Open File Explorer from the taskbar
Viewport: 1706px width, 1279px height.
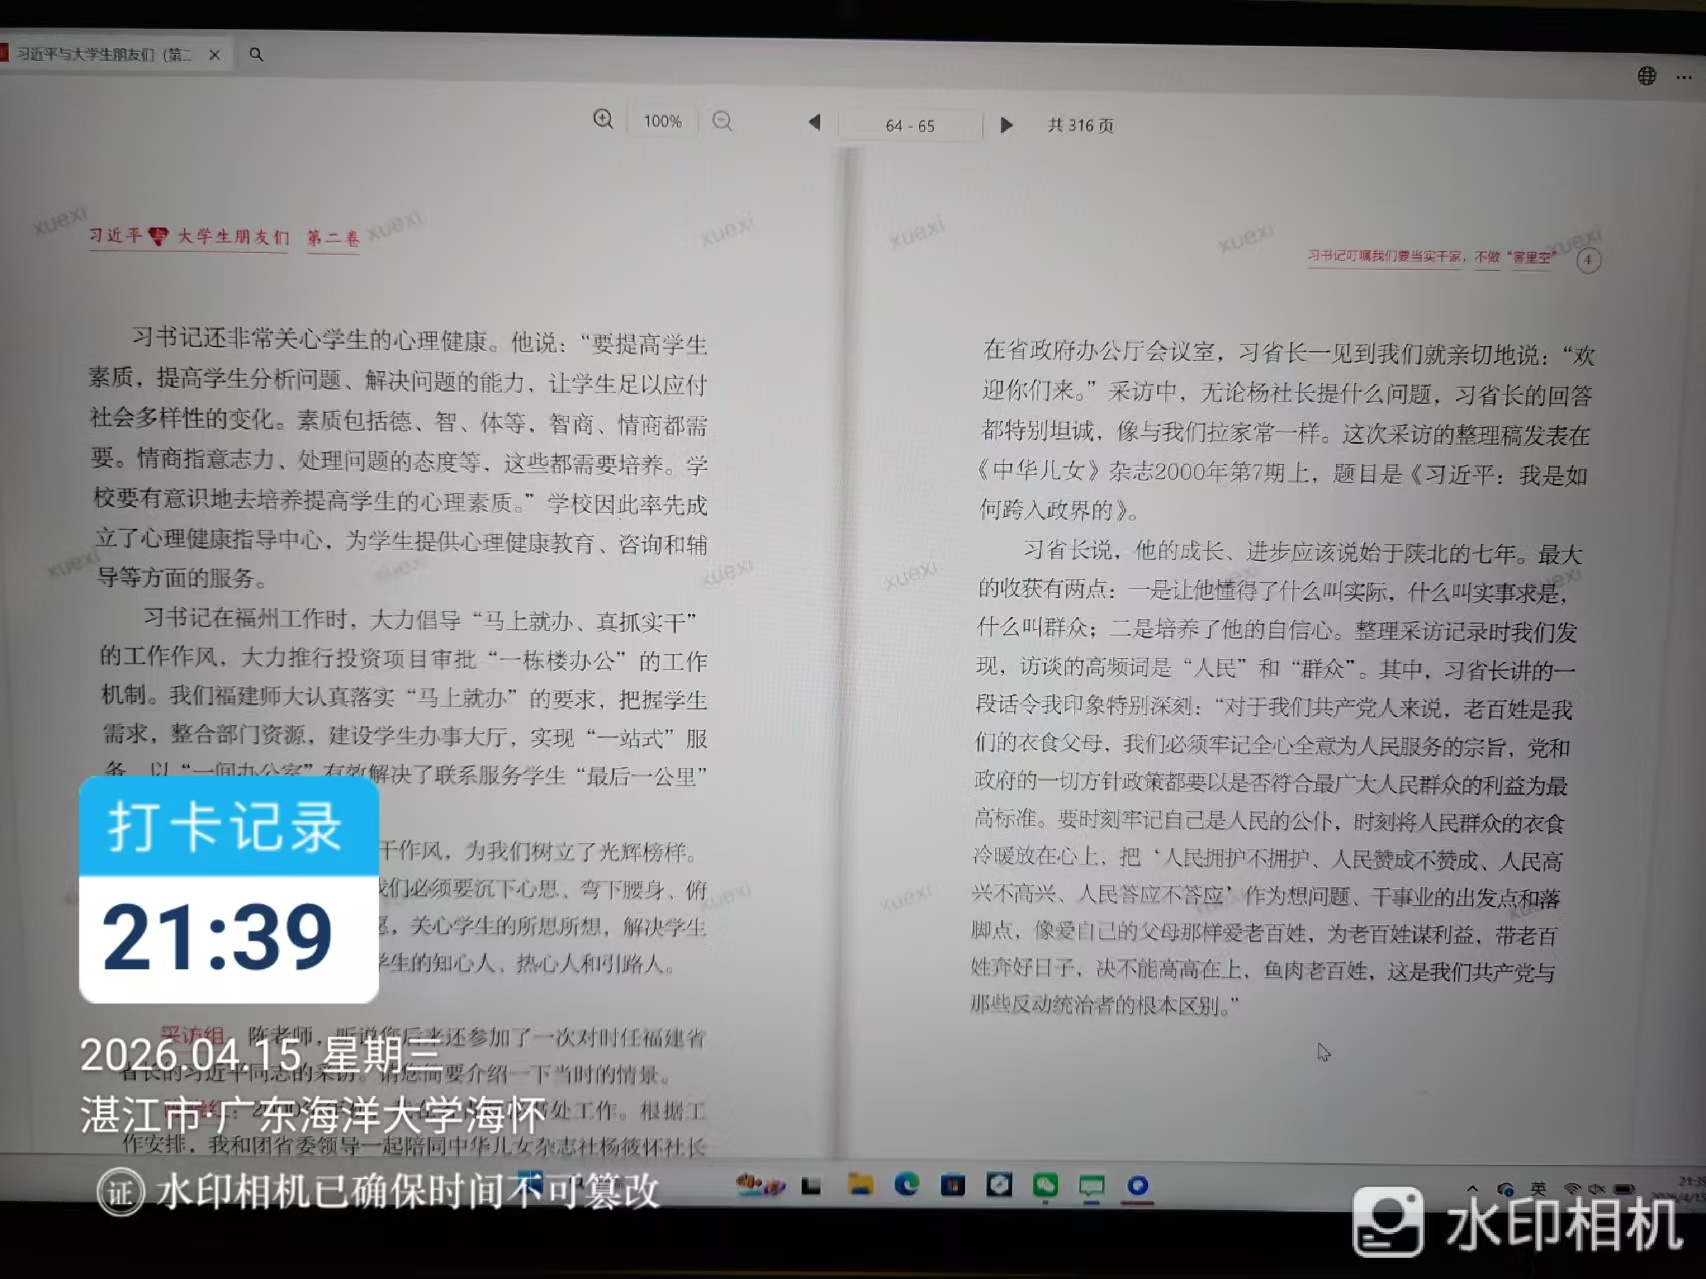click(x=860, y=1185)
